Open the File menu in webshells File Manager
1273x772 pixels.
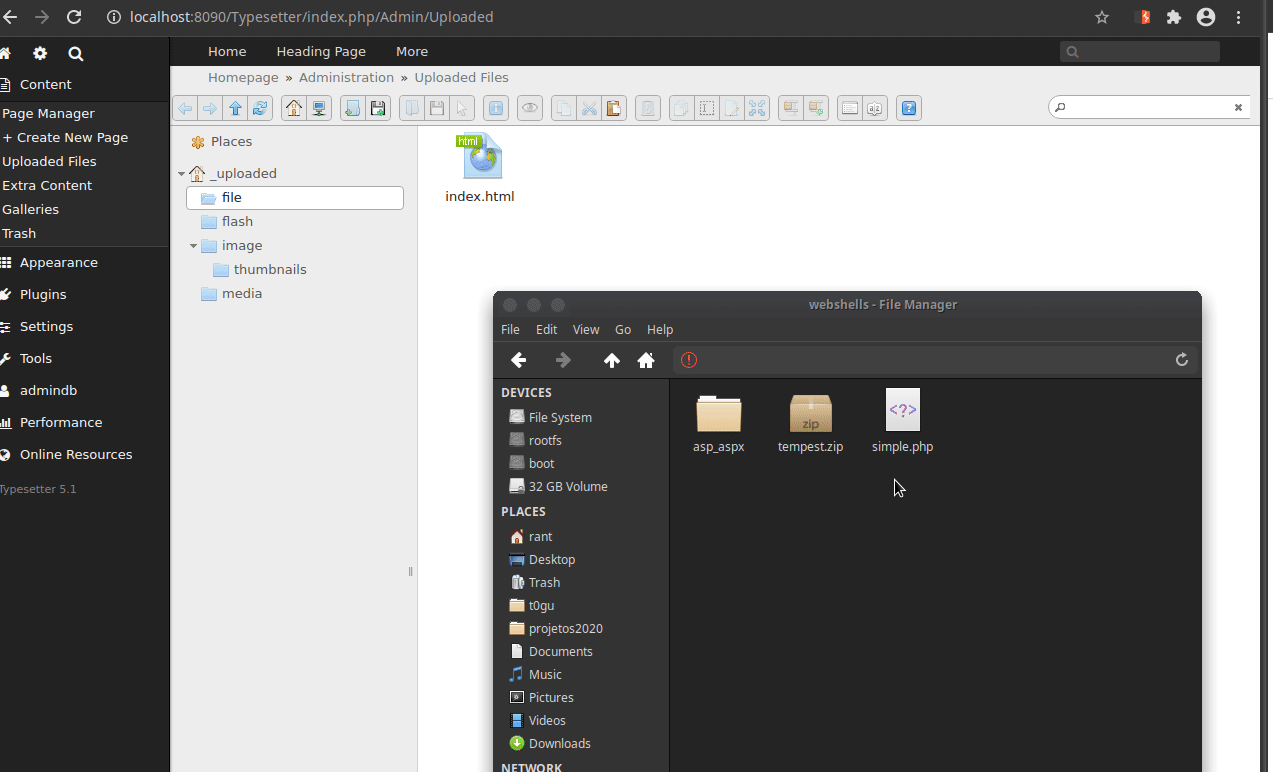click(509, 329)
